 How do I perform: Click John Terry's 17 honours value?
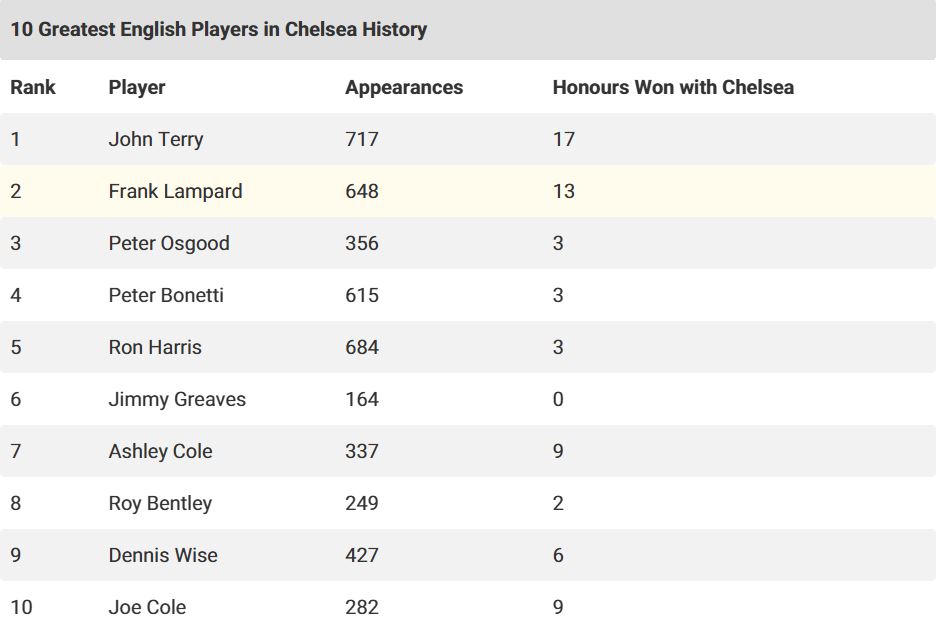564,139
